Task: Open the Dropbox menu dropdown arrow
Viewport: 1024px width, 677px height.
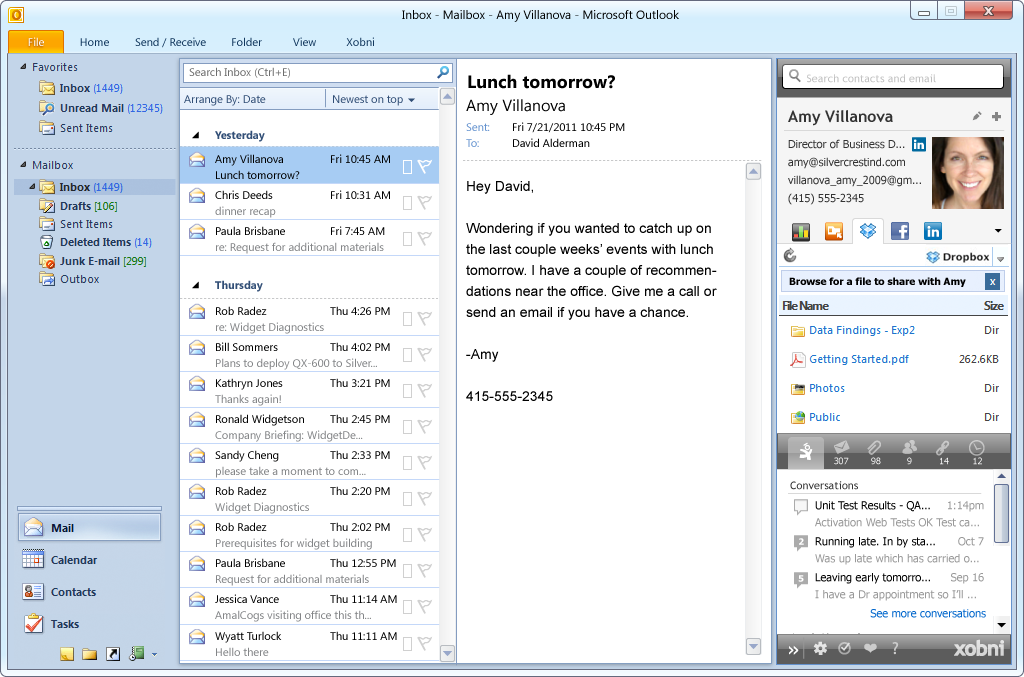Action: tap(1000, 259)
